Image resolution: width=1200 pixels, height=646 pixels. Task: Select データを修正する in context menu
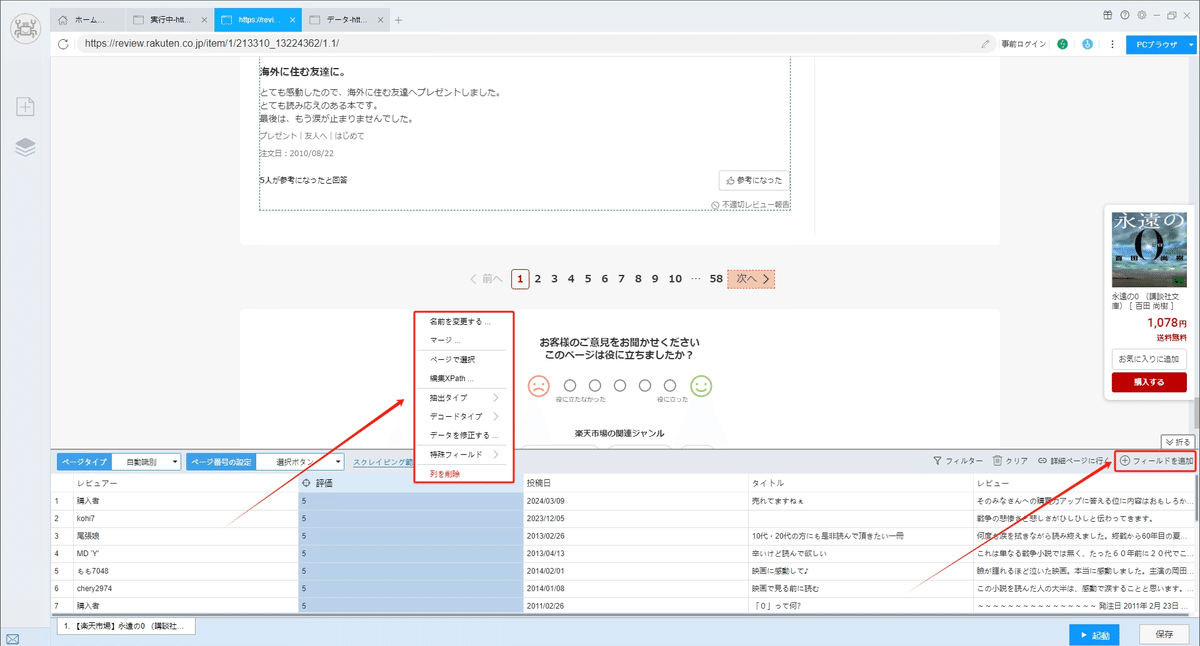point(464,435)
